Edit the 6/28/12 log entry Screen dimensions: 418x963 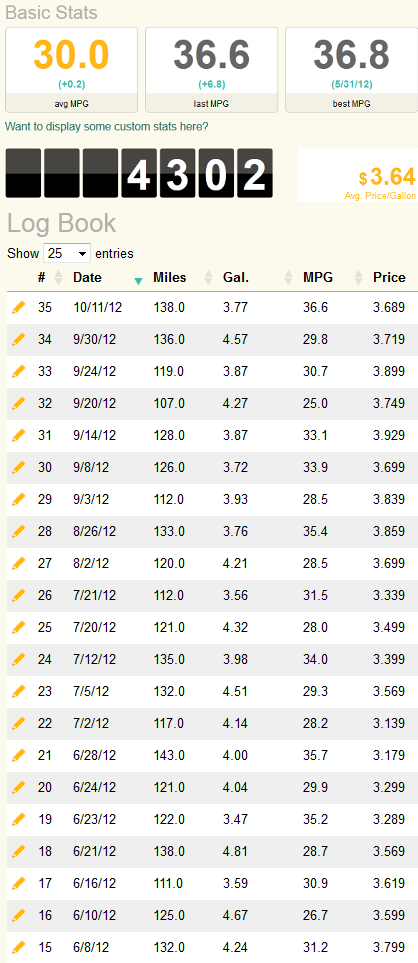[x=19, y=755]
